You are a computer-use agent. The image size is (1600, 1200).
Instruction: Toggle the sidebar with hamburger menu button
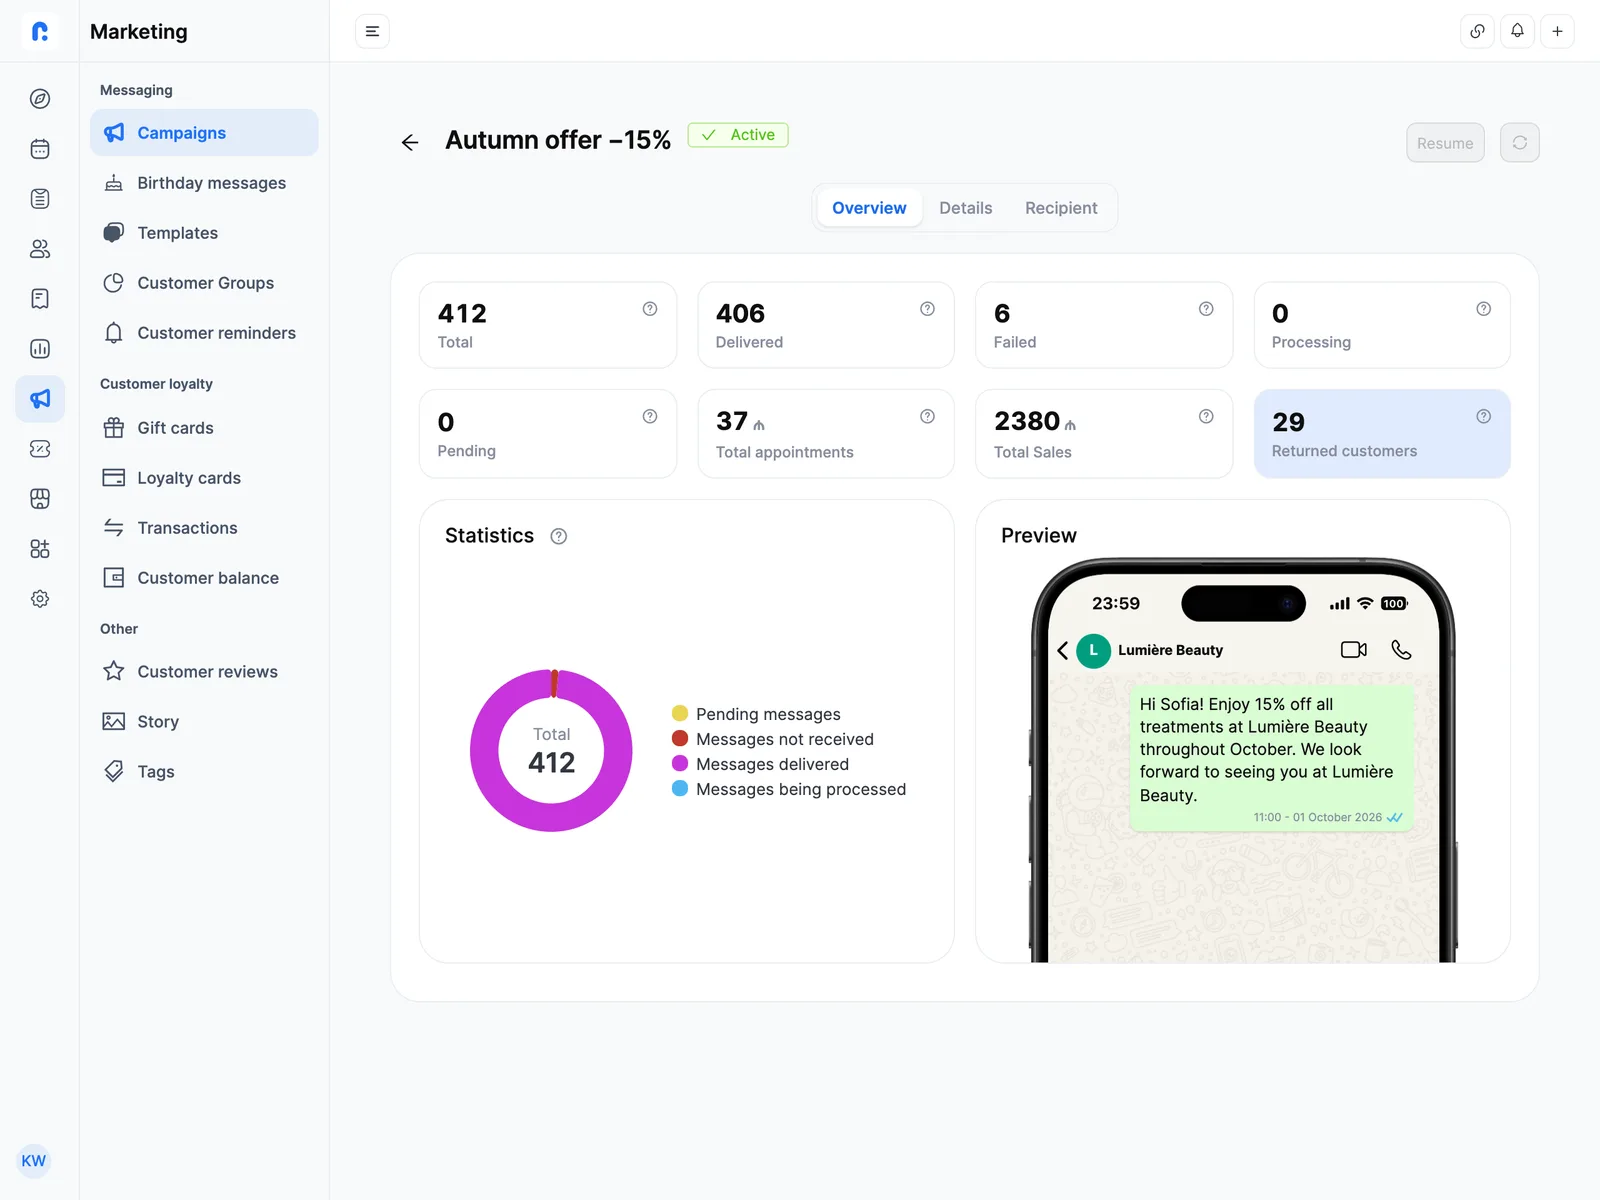pyautogui.click(x=372, y=31)
